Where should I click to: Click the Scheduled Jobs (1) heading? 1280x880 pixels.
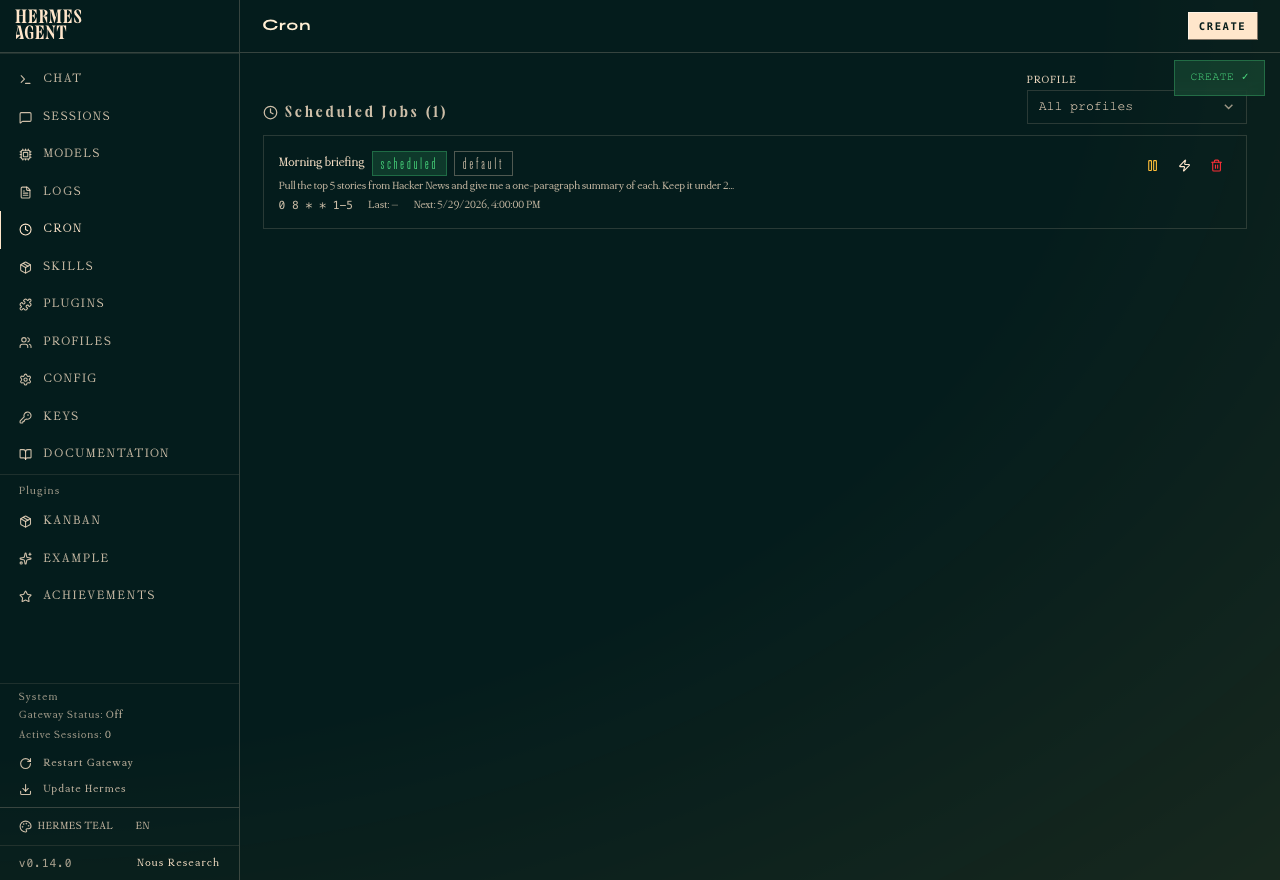point(365,112)
